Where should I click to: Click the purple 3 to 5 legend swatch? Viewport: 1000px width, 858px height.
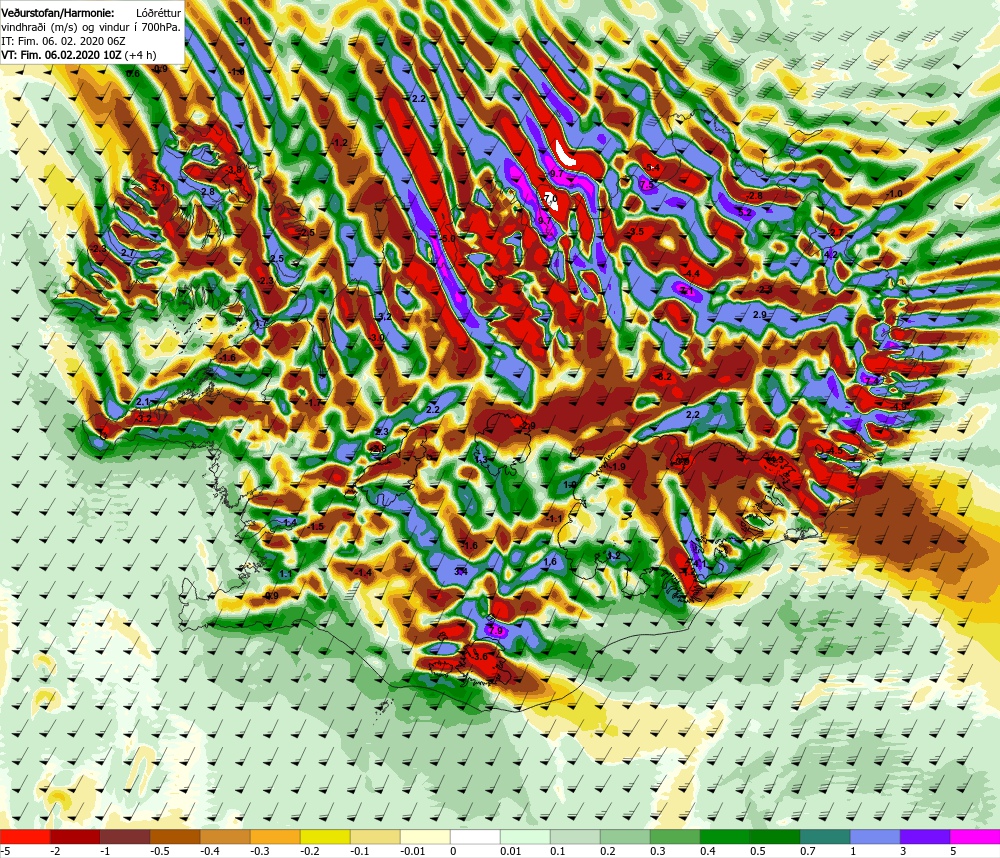point(925,837)
